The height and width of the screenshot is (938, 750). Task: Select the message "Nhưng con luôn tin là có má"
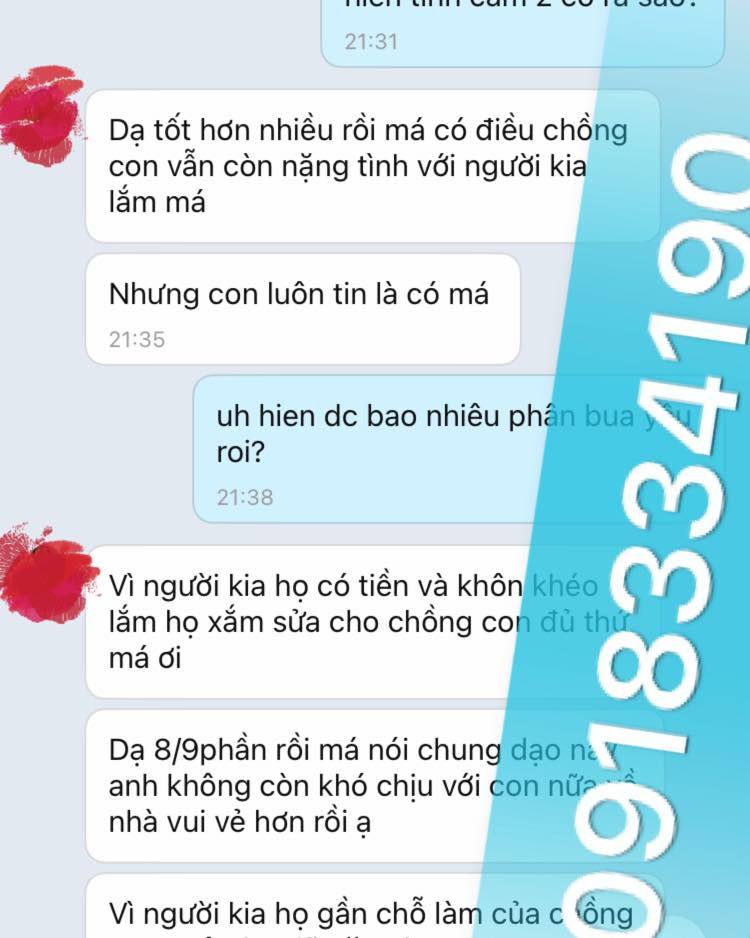303,309
